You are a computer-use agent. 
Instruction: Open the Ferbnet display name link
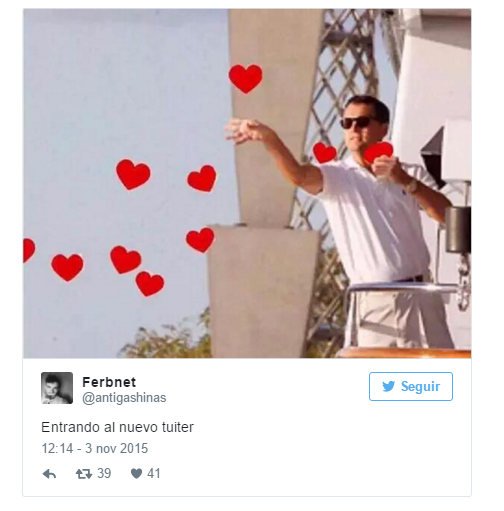(109, 382)
